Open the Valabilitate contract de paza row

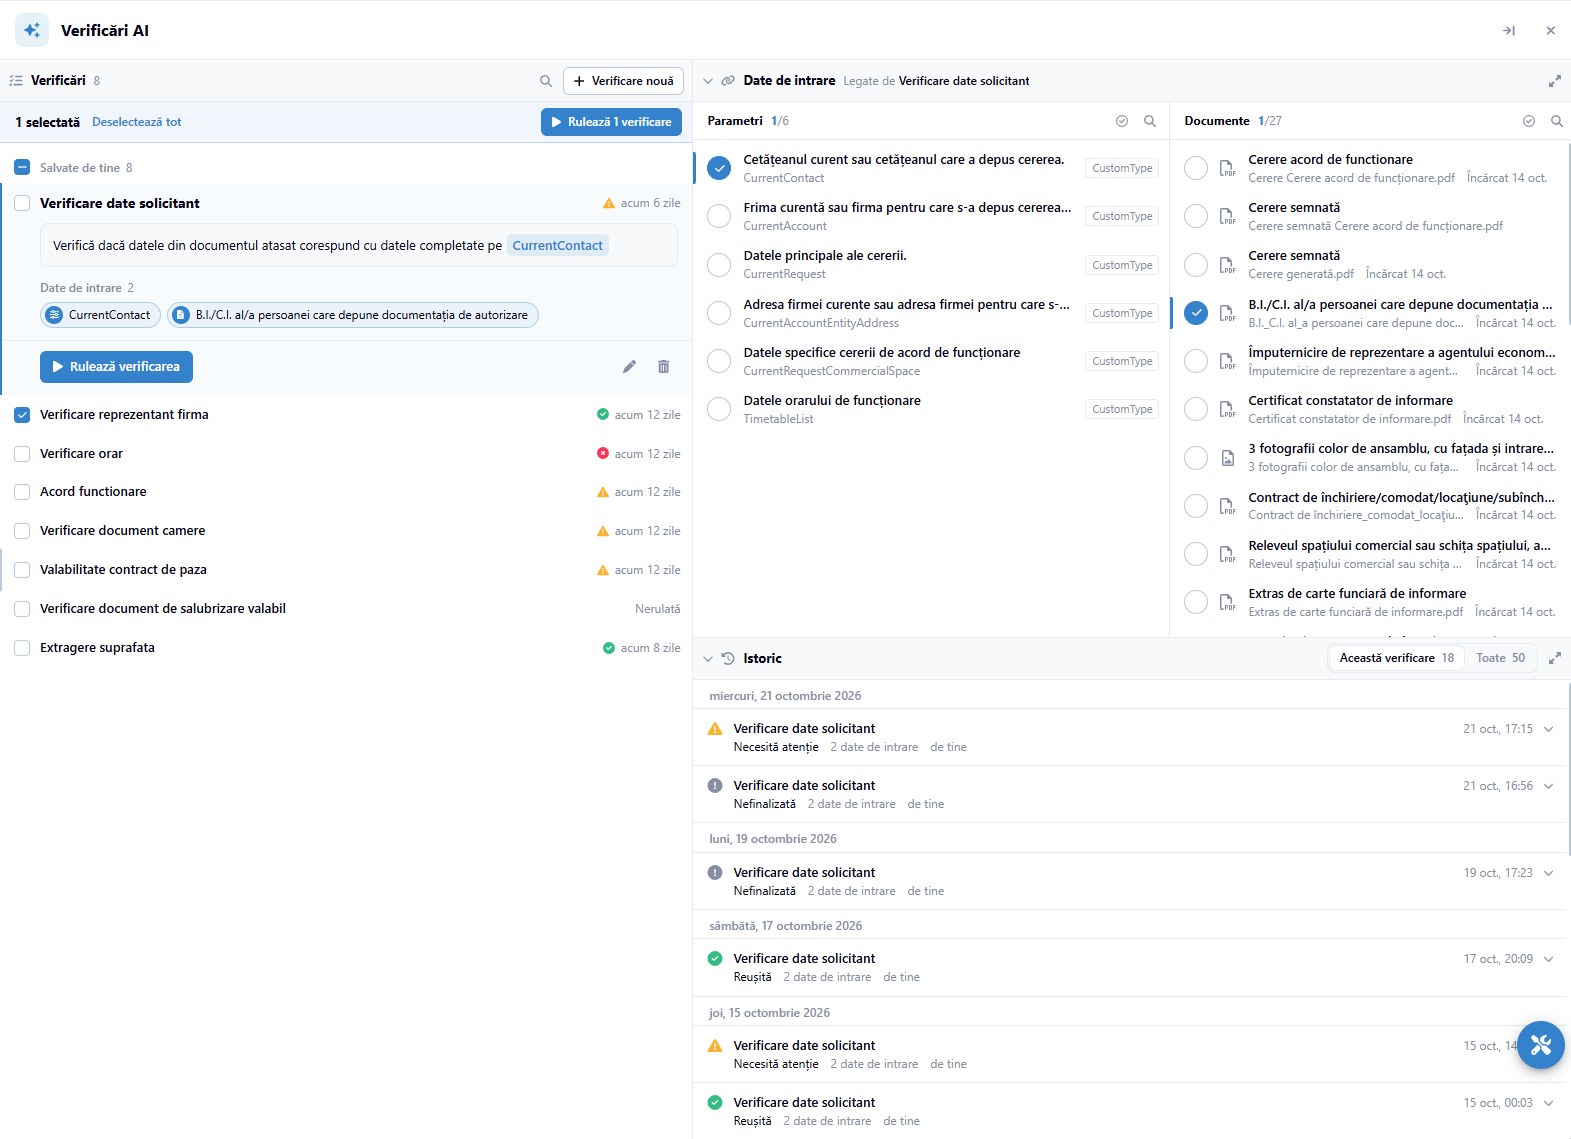coord(346,570)
